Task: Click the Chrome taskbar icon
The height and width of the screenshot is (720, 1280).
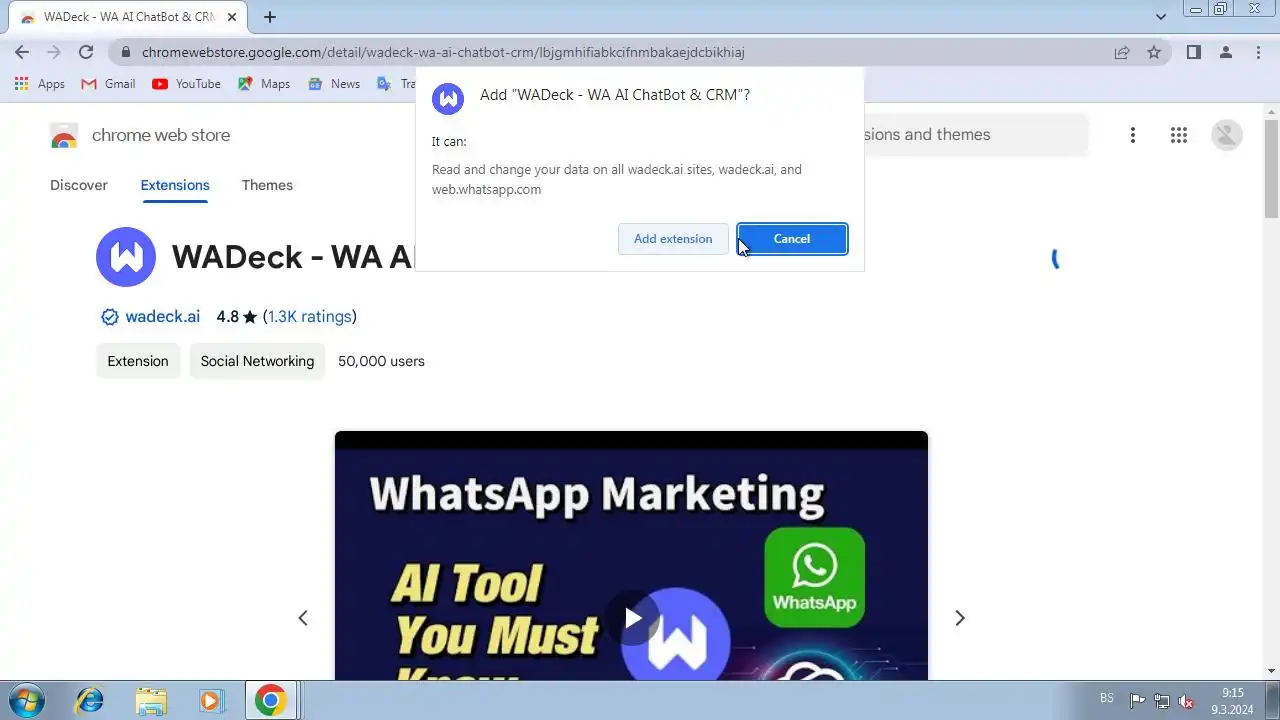Action: (x=270, y=700)
